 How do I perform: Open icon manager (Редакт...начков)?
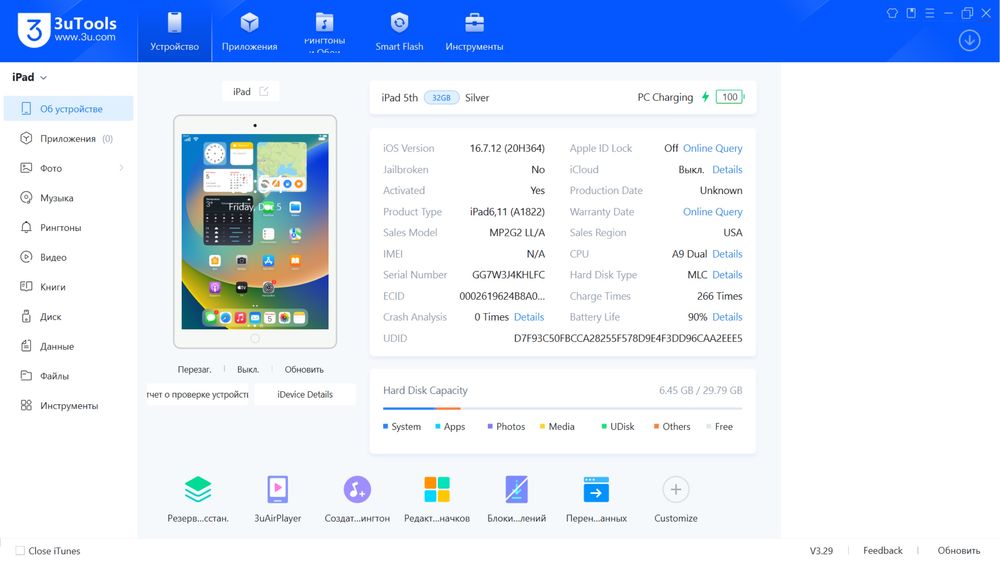tap(437, 499)
